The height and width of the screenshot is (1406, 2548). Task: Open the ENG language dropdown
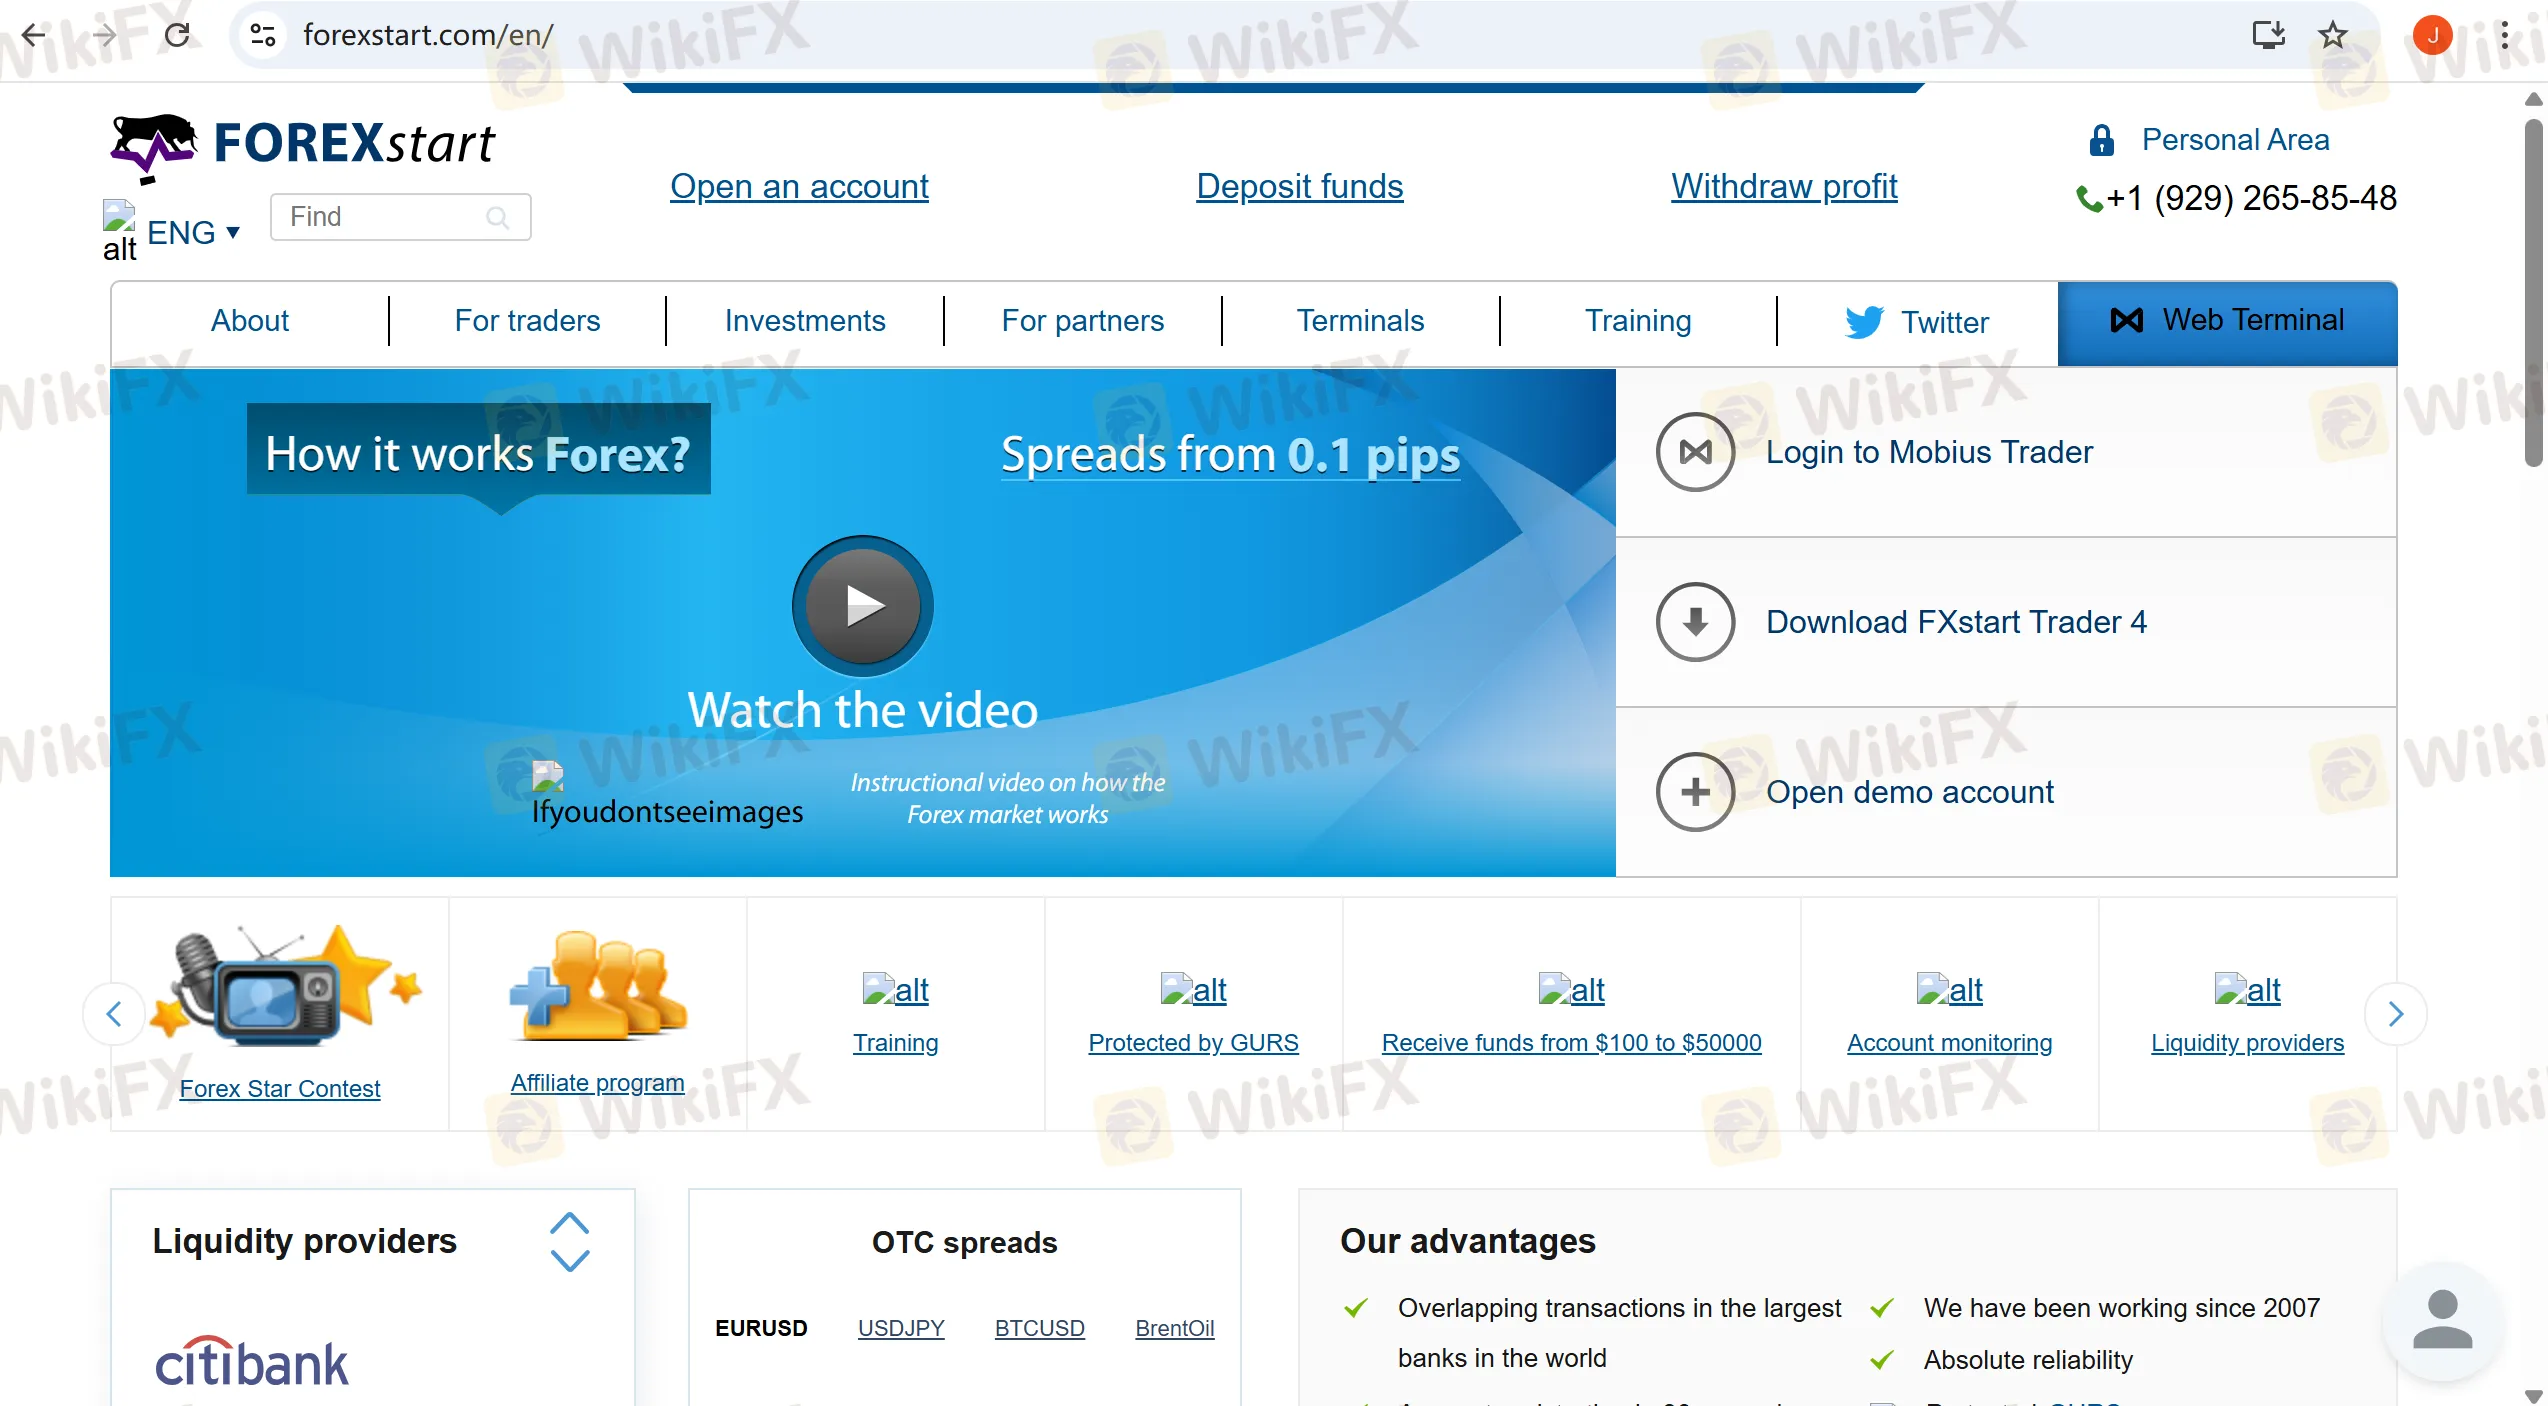193,232
